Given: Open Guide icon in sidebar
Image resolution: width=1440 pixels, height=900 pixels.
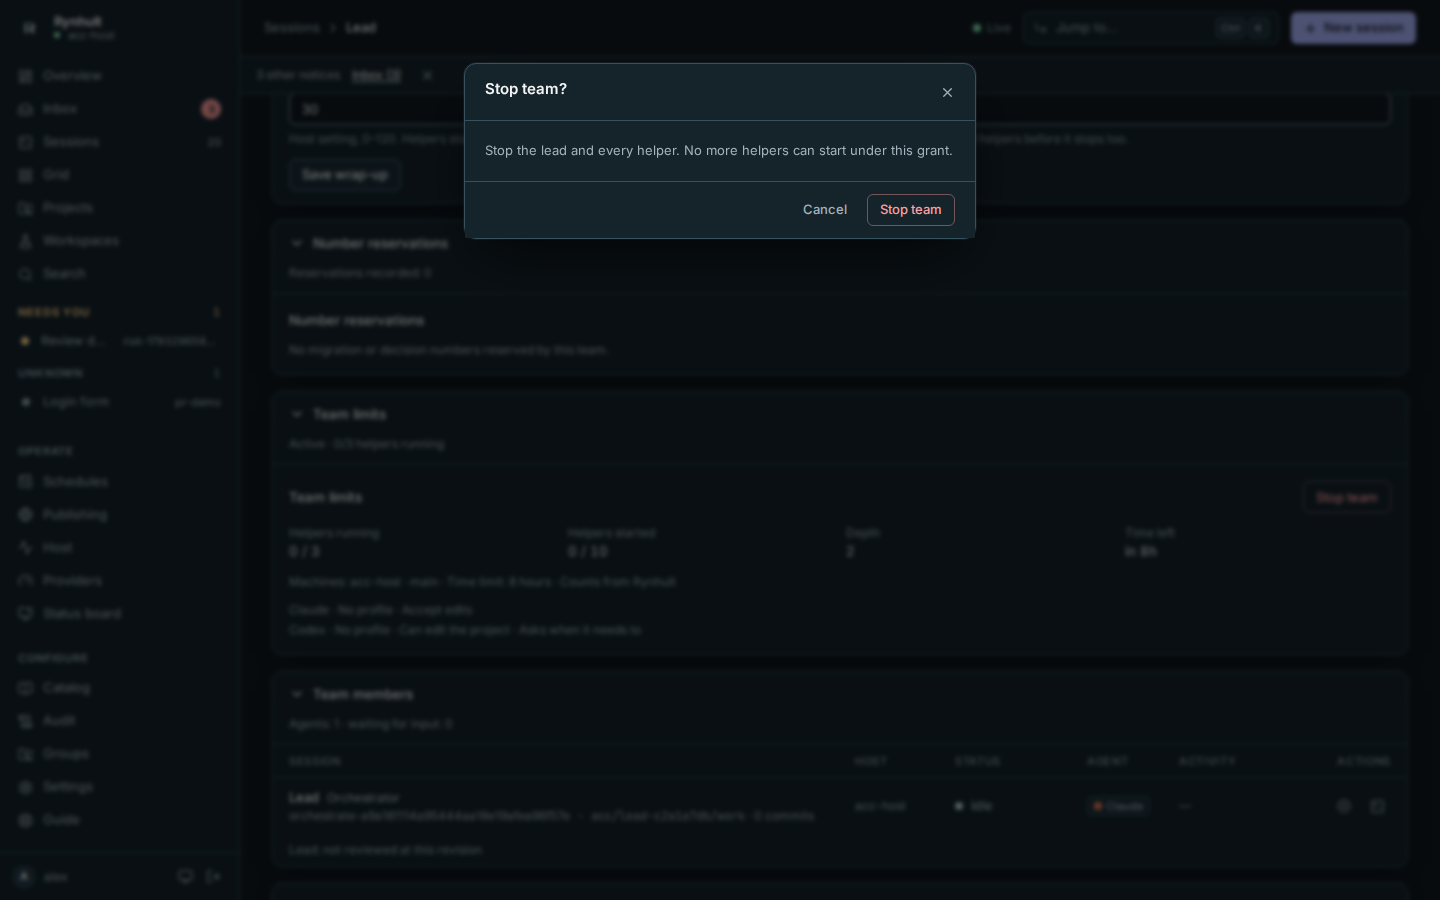Looking at the screenshot, I should click(x=26, y=820).
